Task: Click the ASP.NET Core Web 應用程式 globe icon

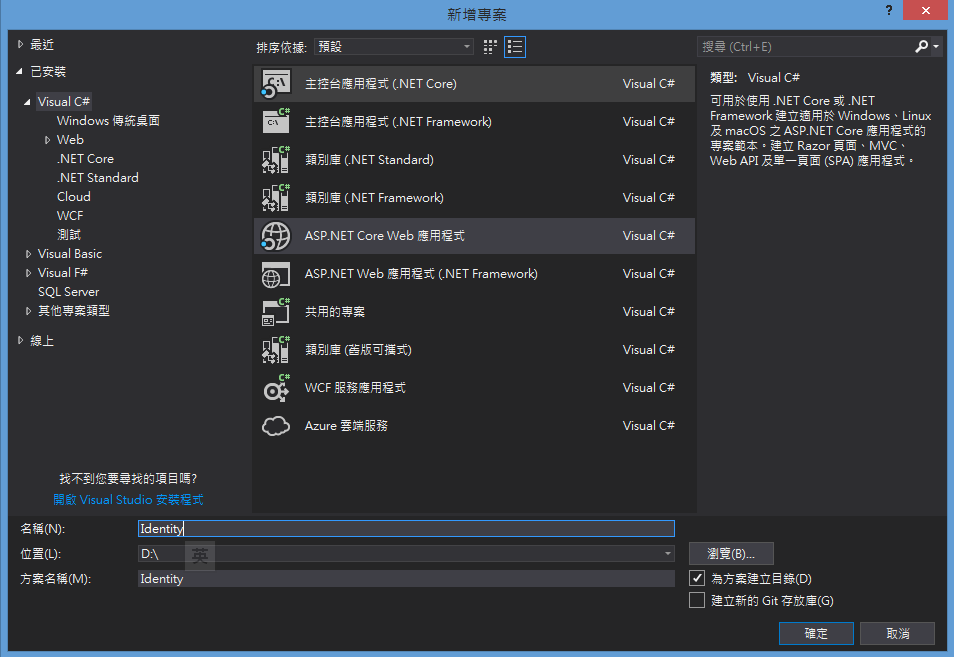Action: [276, 235]
